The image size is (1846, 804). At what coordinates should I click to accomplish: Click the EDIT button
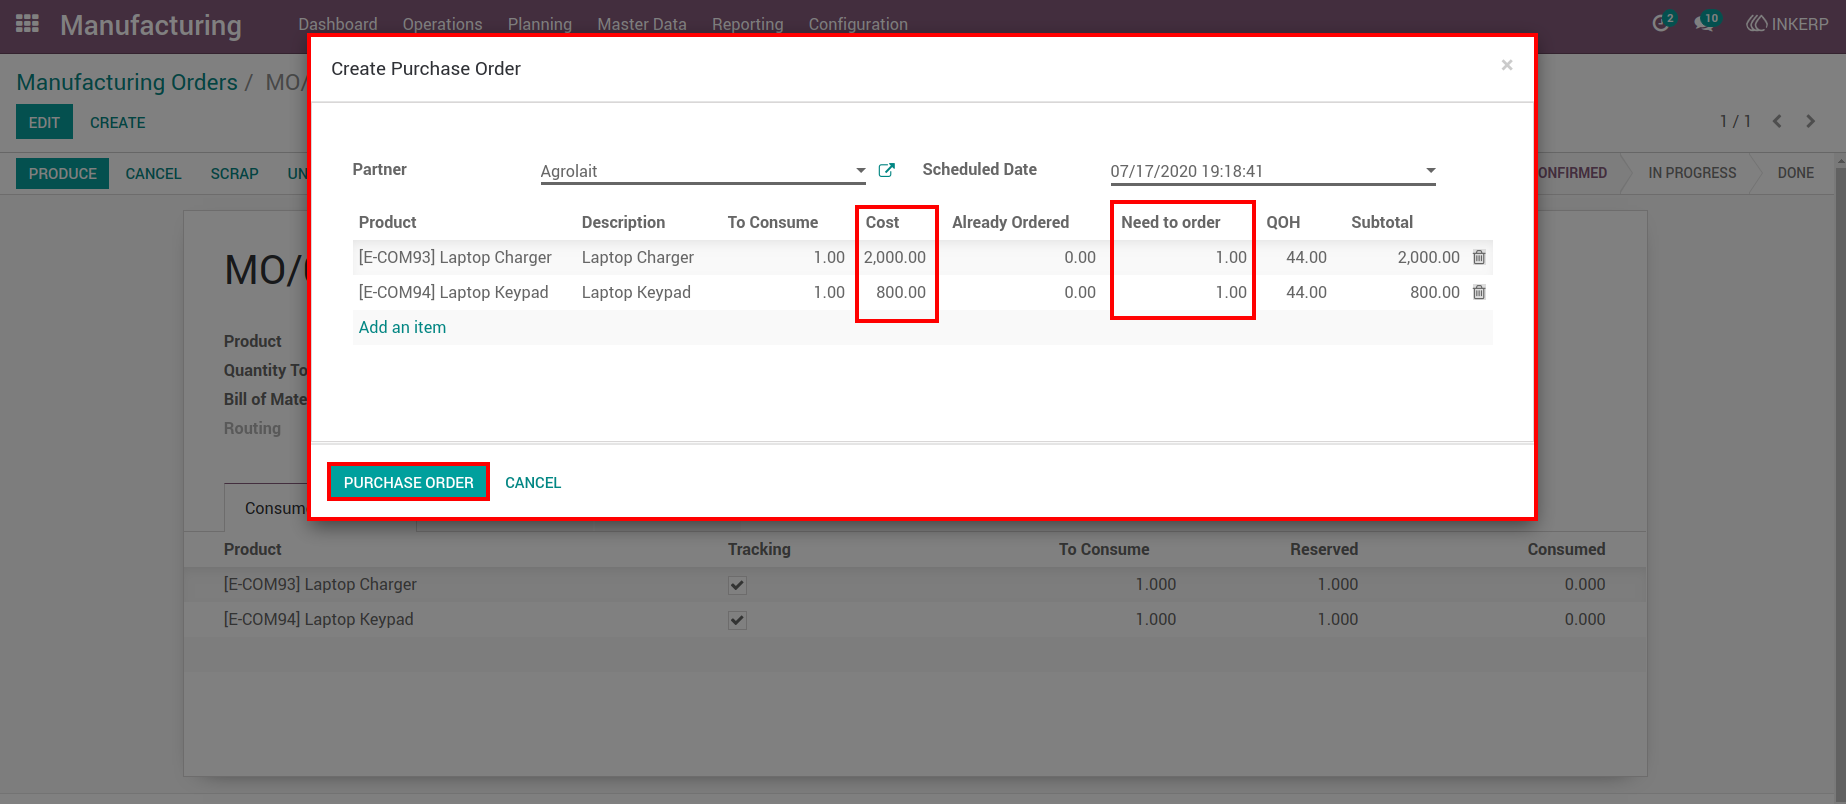click(x=44, y=122)
